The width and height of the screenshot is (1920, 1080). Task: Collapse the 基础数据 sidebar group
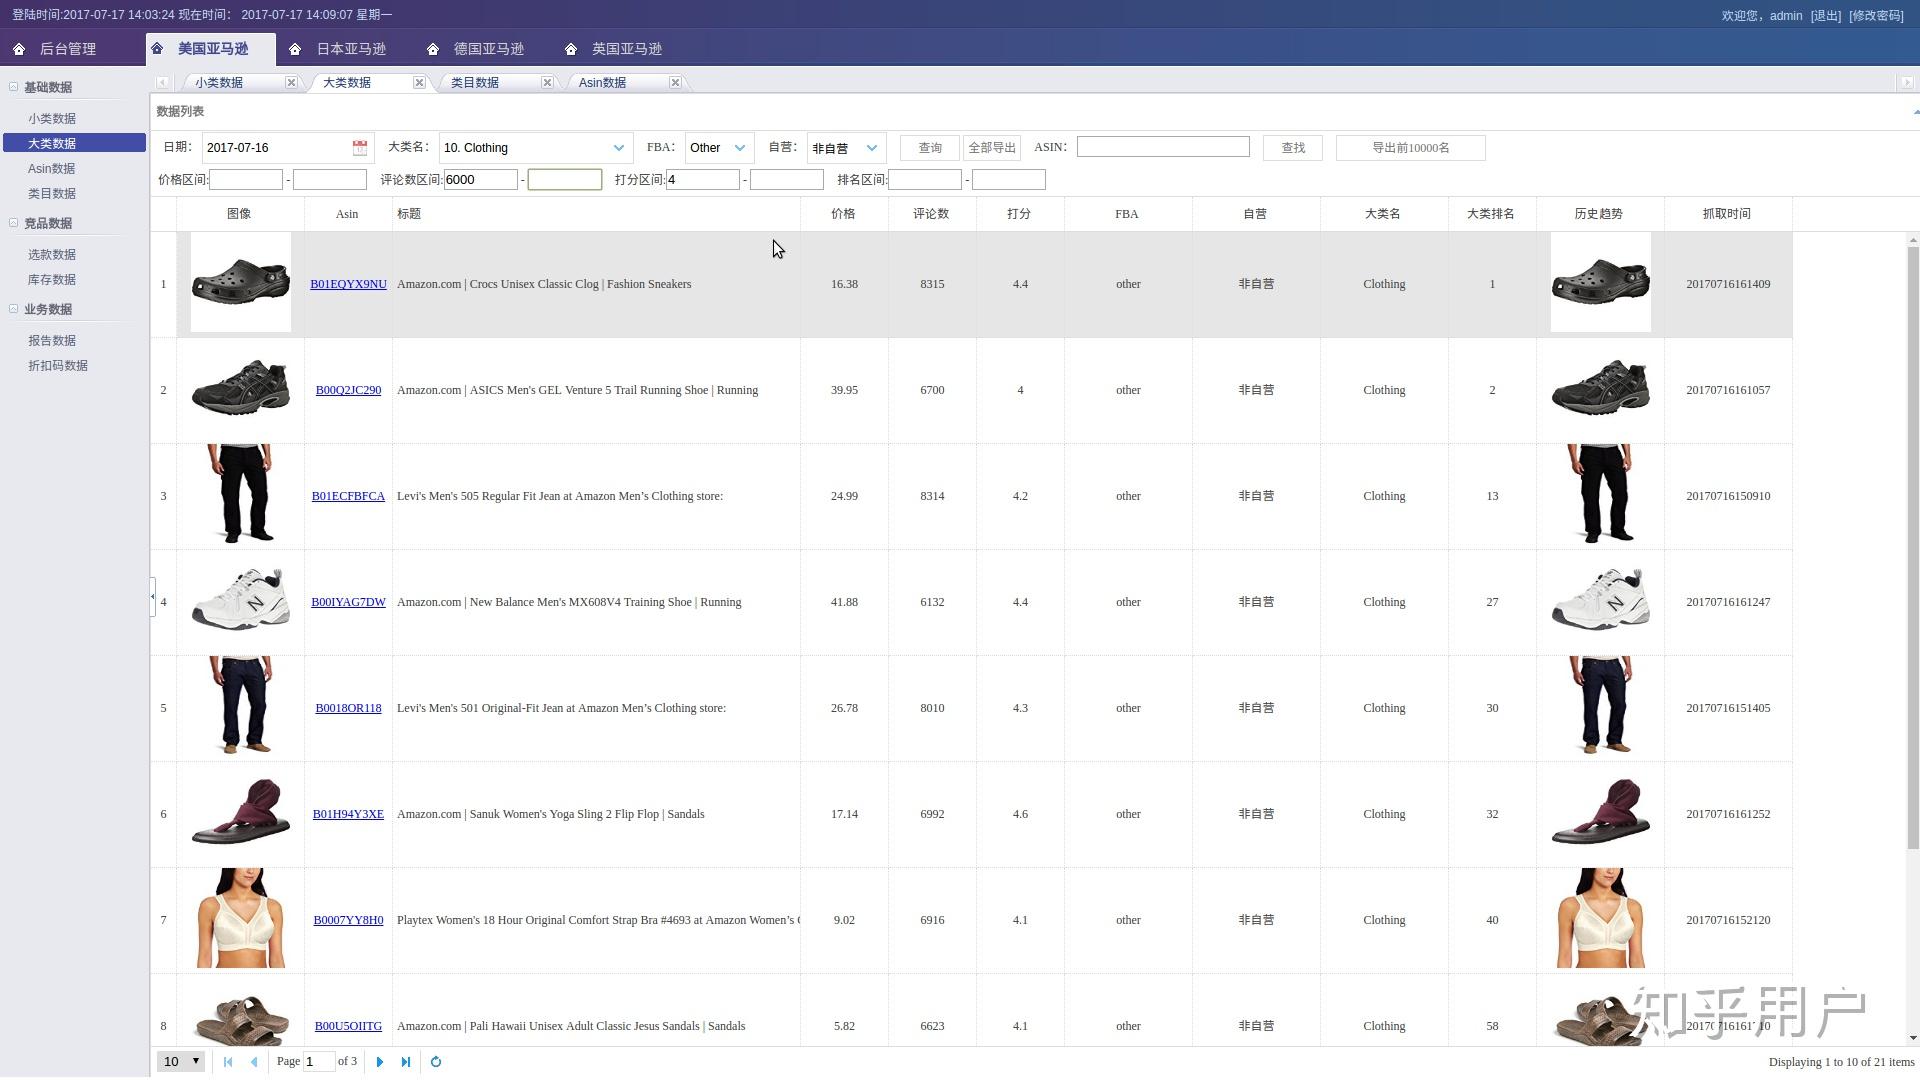[x=14, y=87]
